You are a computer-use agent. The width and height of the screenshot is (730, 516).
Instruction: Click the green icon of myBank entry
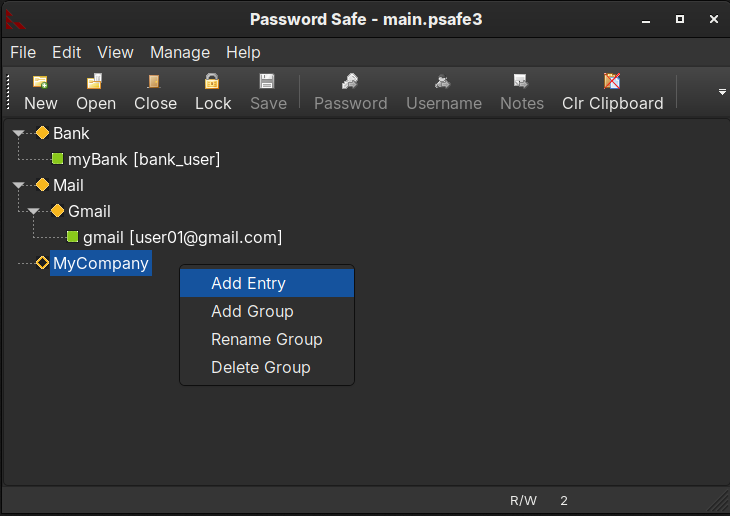point(57,159)
